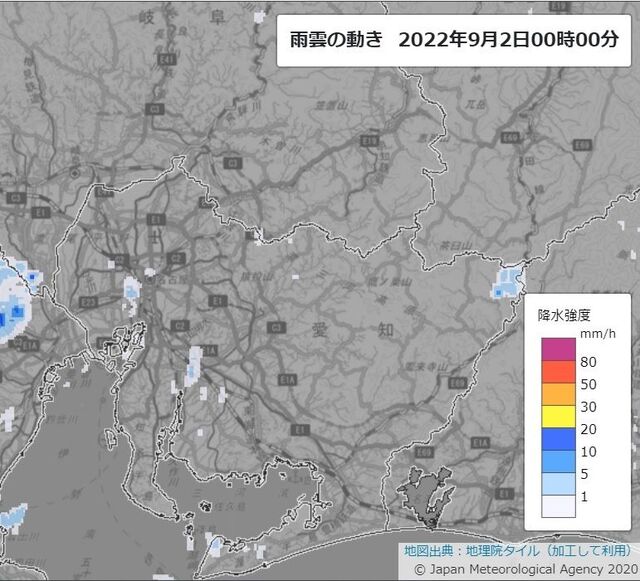Click the 阜 character of the Gifu label
640x581 pixels.
coord(218,18)
